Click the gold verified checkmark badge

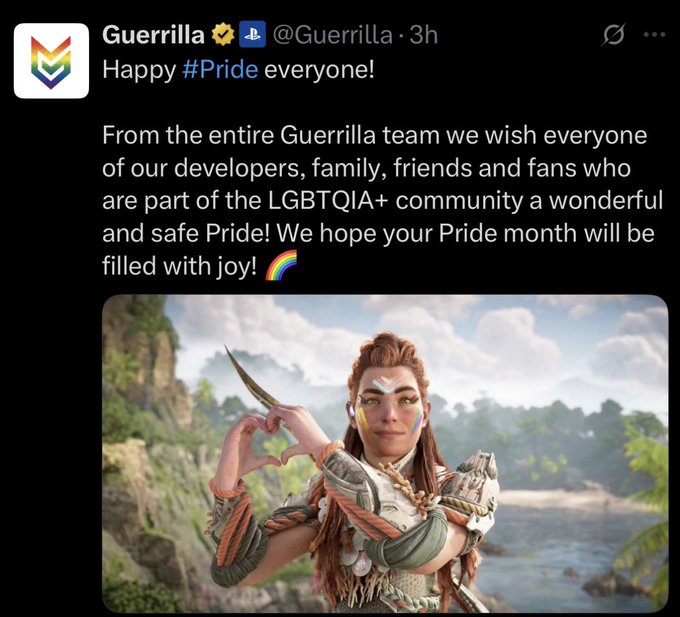(222, 36)
